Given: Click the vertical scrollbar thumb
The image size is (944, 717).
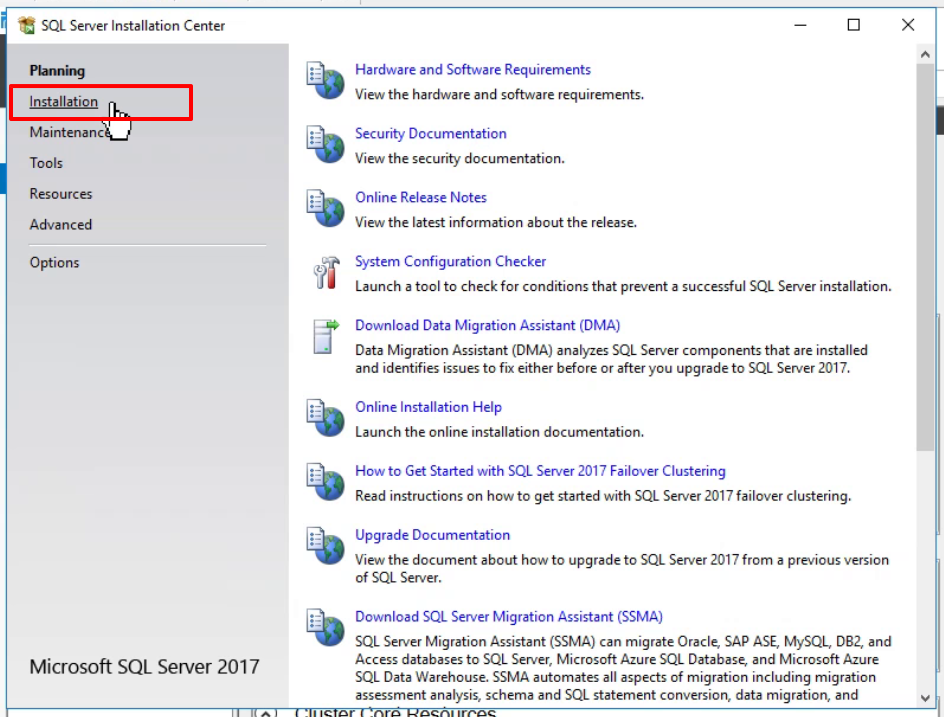Looking at the screenshot, I should [925, 257].
